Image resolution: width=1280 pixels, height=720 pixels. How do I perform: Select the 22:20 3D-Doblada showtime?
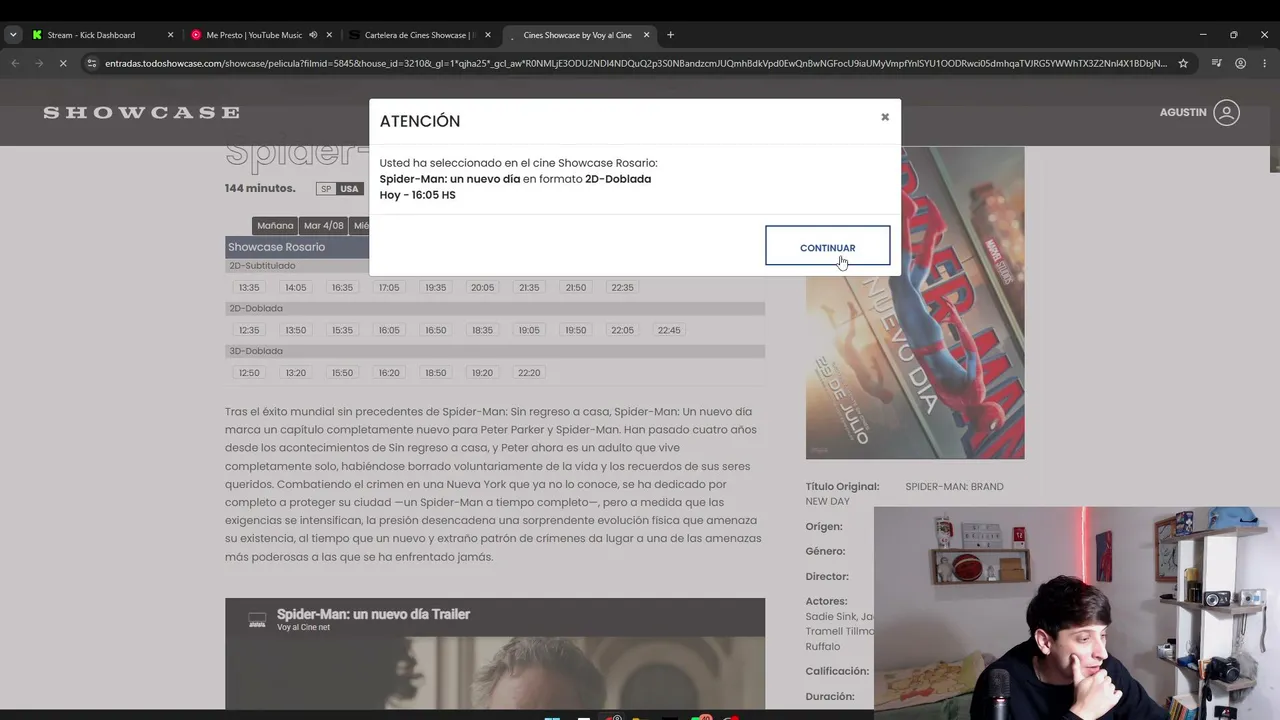coord(529,373)
